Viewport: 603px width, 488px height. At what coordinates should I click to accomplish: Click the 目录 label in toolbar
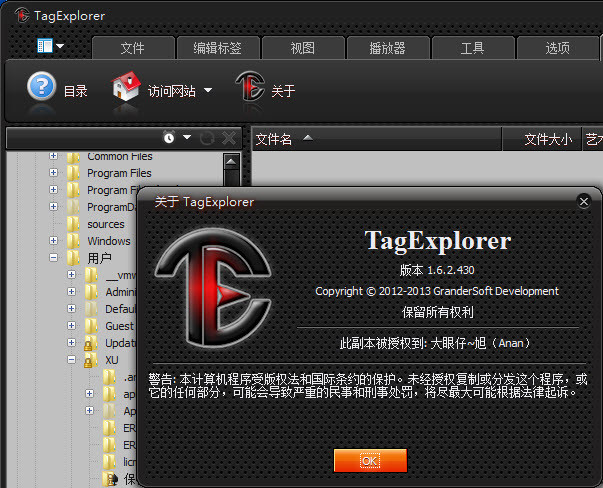pos(76,92)
